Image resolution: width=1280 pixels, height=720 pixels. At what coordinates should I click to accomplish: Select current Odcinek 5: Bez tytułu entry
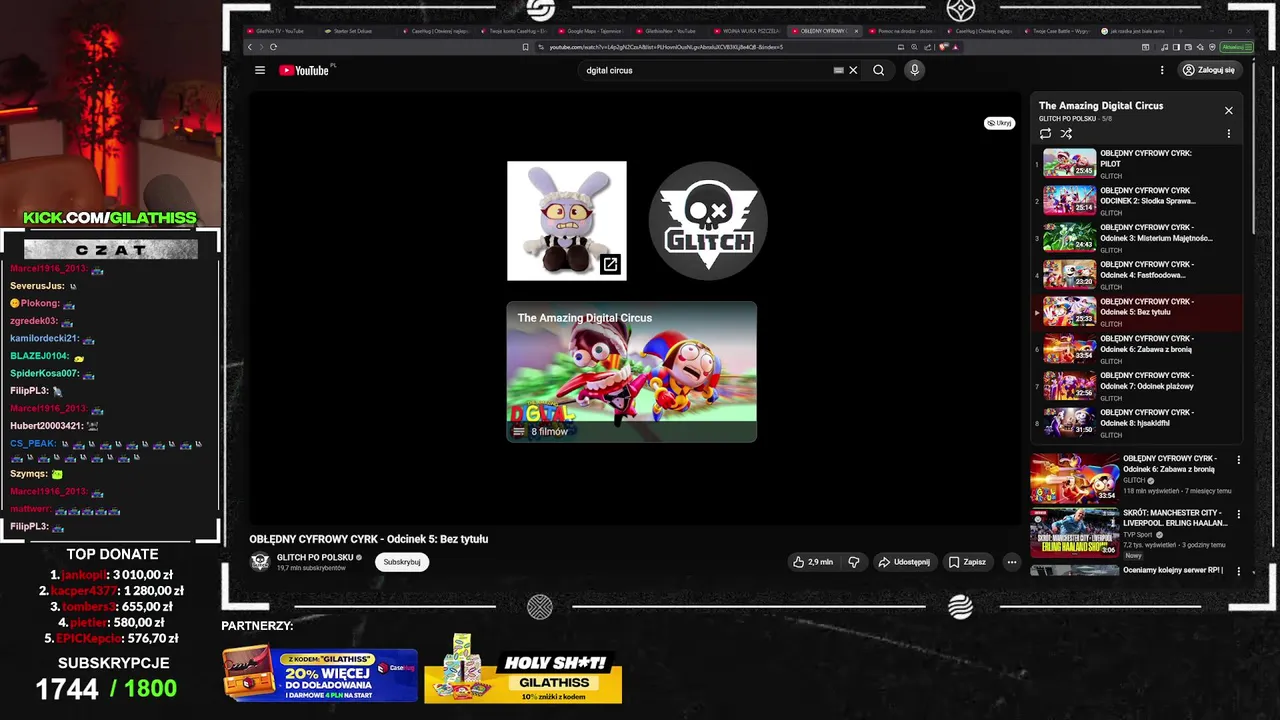pos(1138,311)
